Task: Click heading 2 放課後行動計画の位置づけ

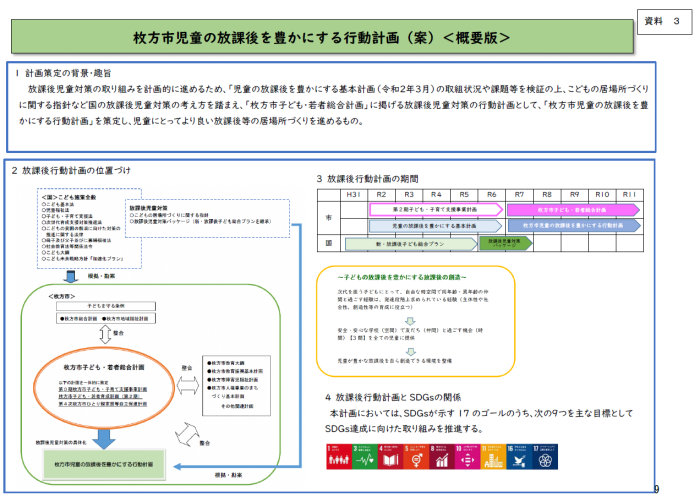Action: tap(71, 171)
